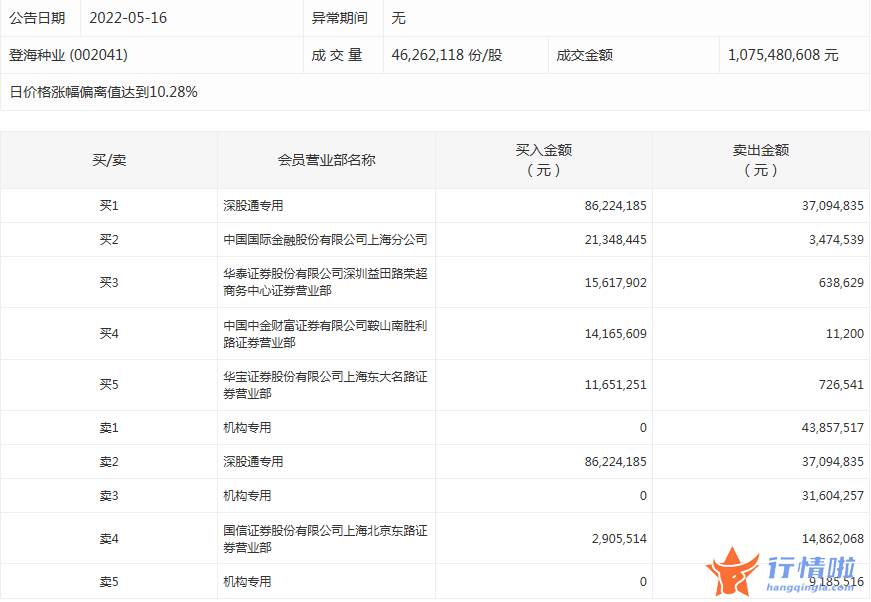
Task: Select buy amount 86,224,185 in 卖2 row
Action: click(615, 461)
